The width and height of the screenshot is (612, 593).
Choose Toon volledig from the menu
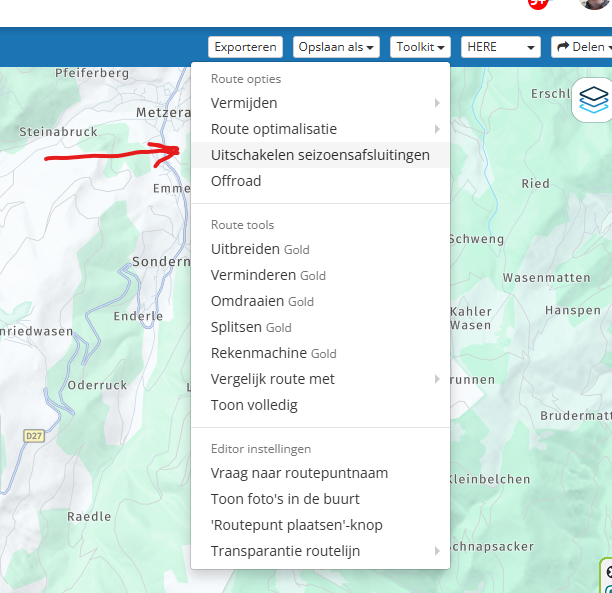click(x=254, y=405)
